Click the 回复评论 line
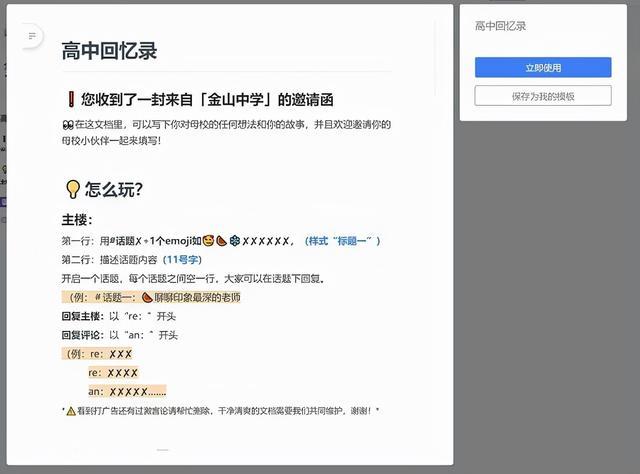The image size is (640, 474). [120, 335]
